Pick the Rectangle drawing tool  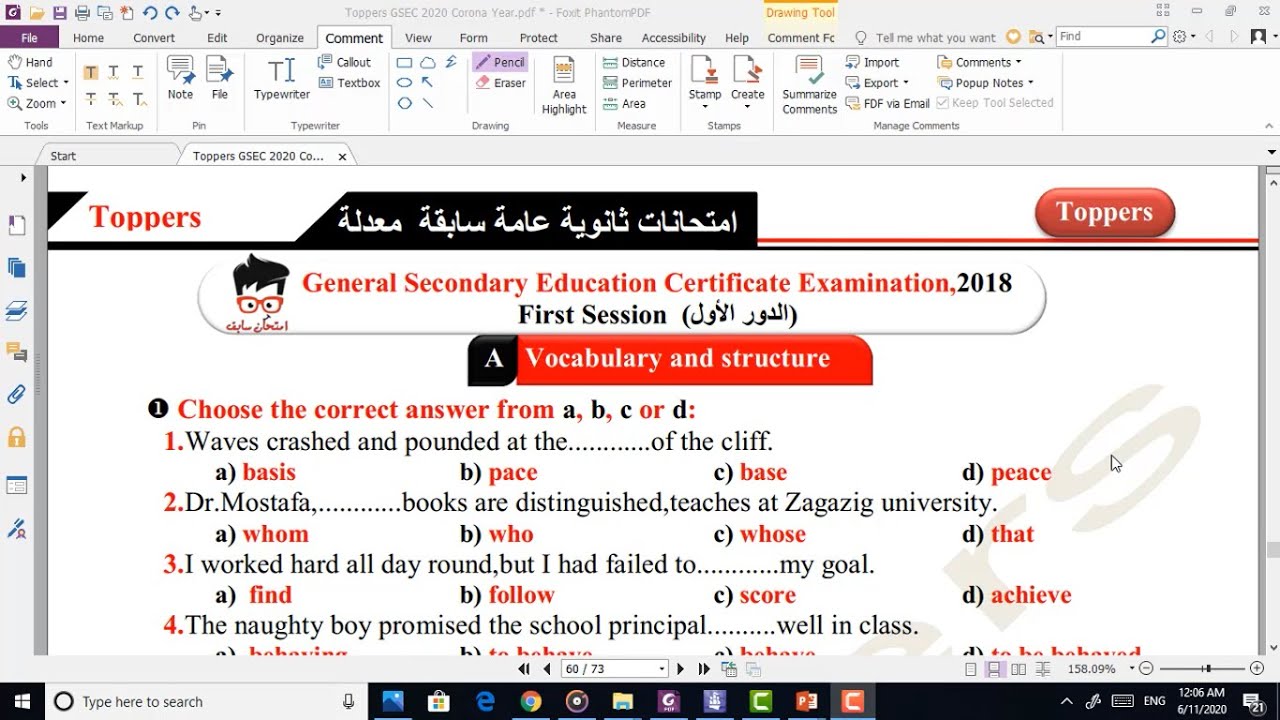pos(405,62)
